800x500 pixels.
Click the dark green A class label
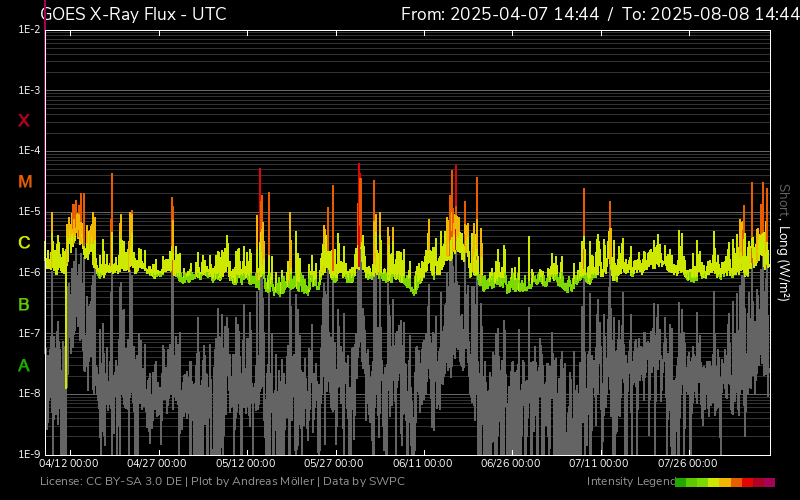24,366
